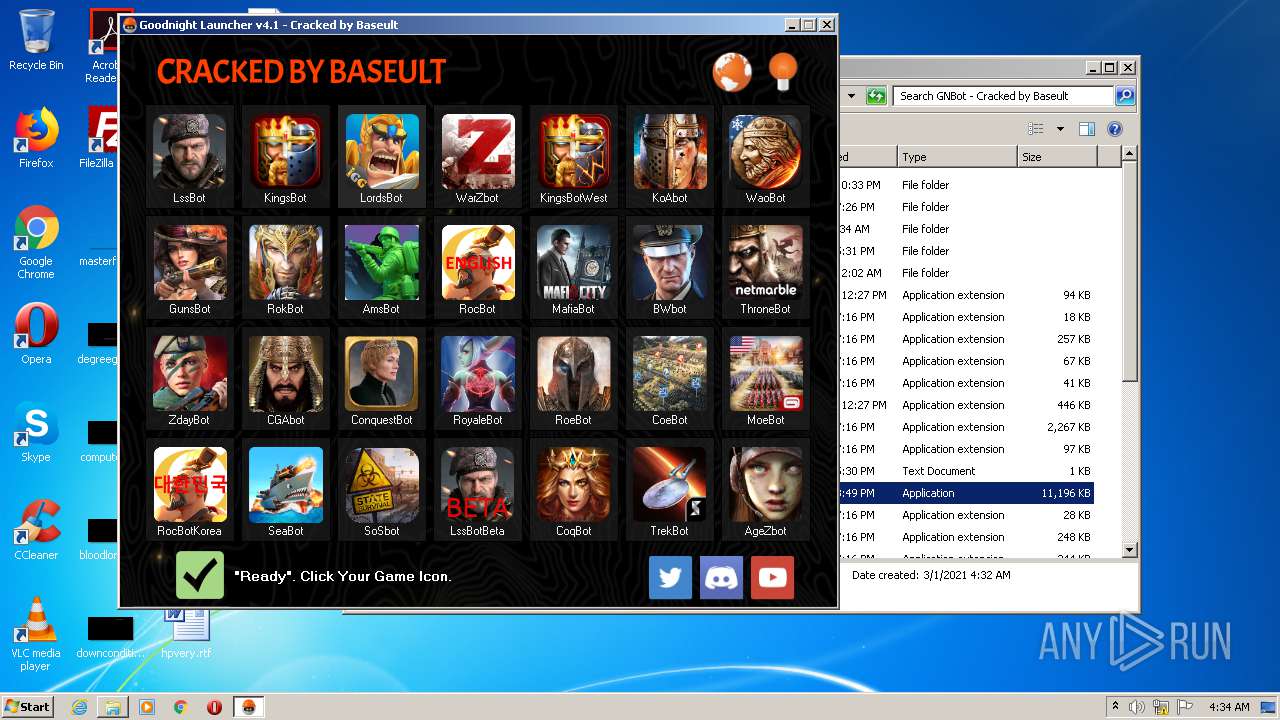Open the Twitter link button

[670, 577]
